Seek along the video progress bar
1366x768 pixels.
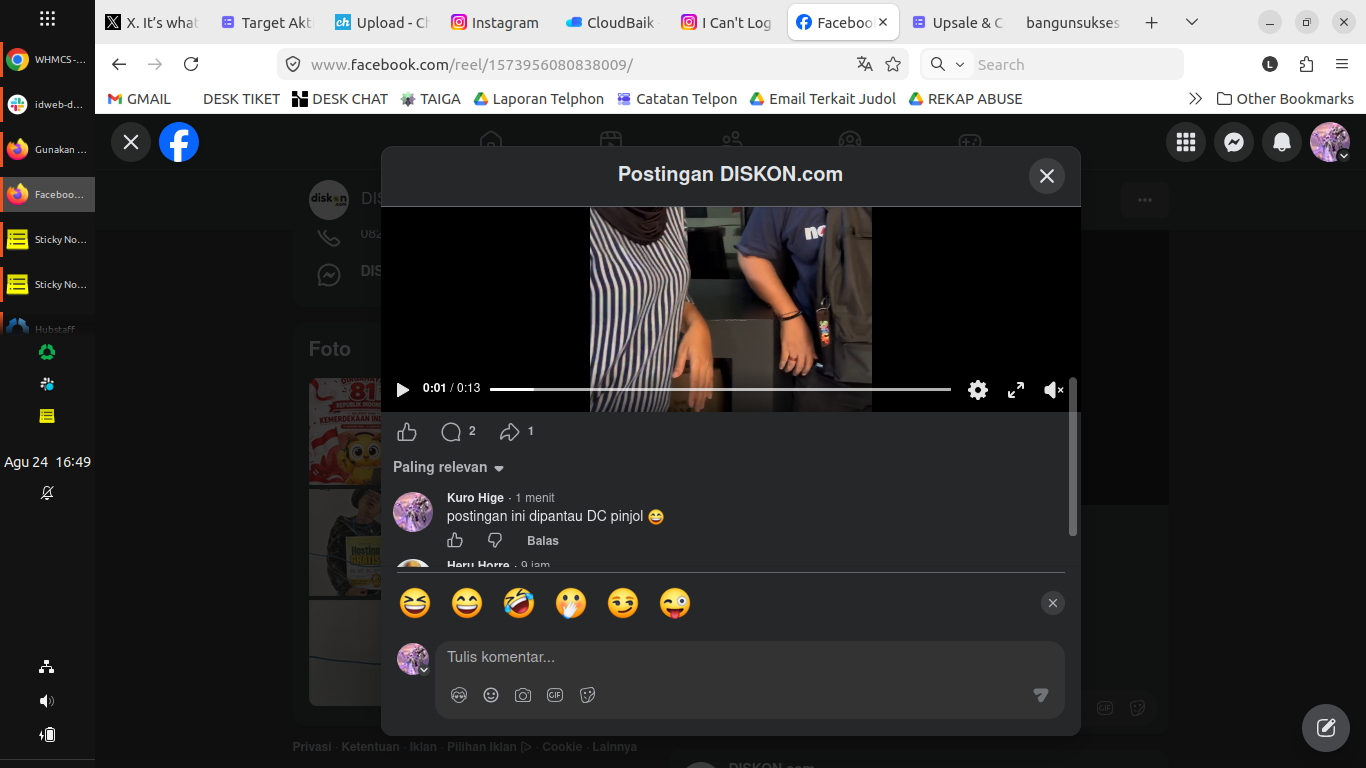tap(720, 389)
